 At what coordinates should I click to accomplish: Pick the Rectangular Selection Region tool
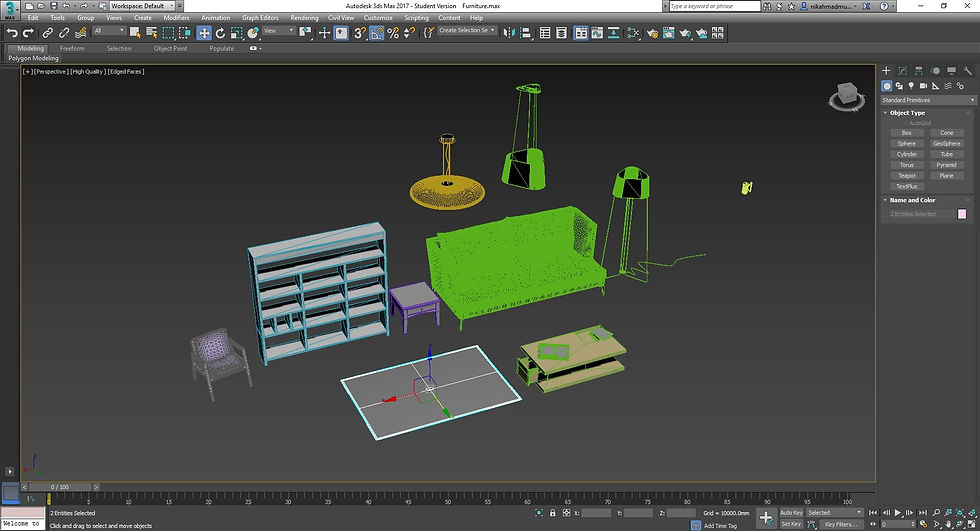(x=168, y=32)
